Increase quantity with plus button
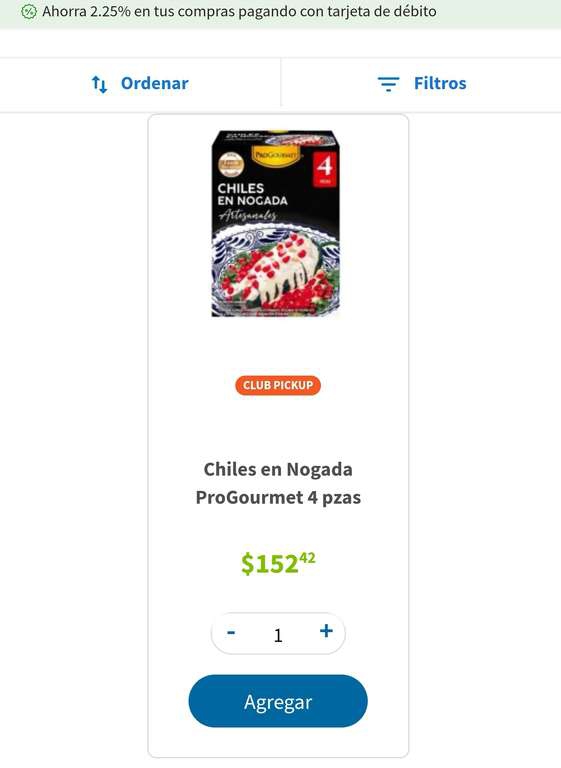561x768 pixels. [326, 631]
